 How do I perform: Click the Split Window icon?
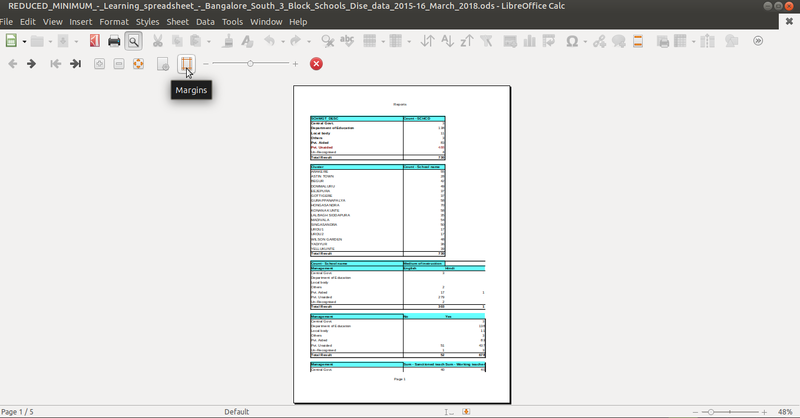(707, 41)
